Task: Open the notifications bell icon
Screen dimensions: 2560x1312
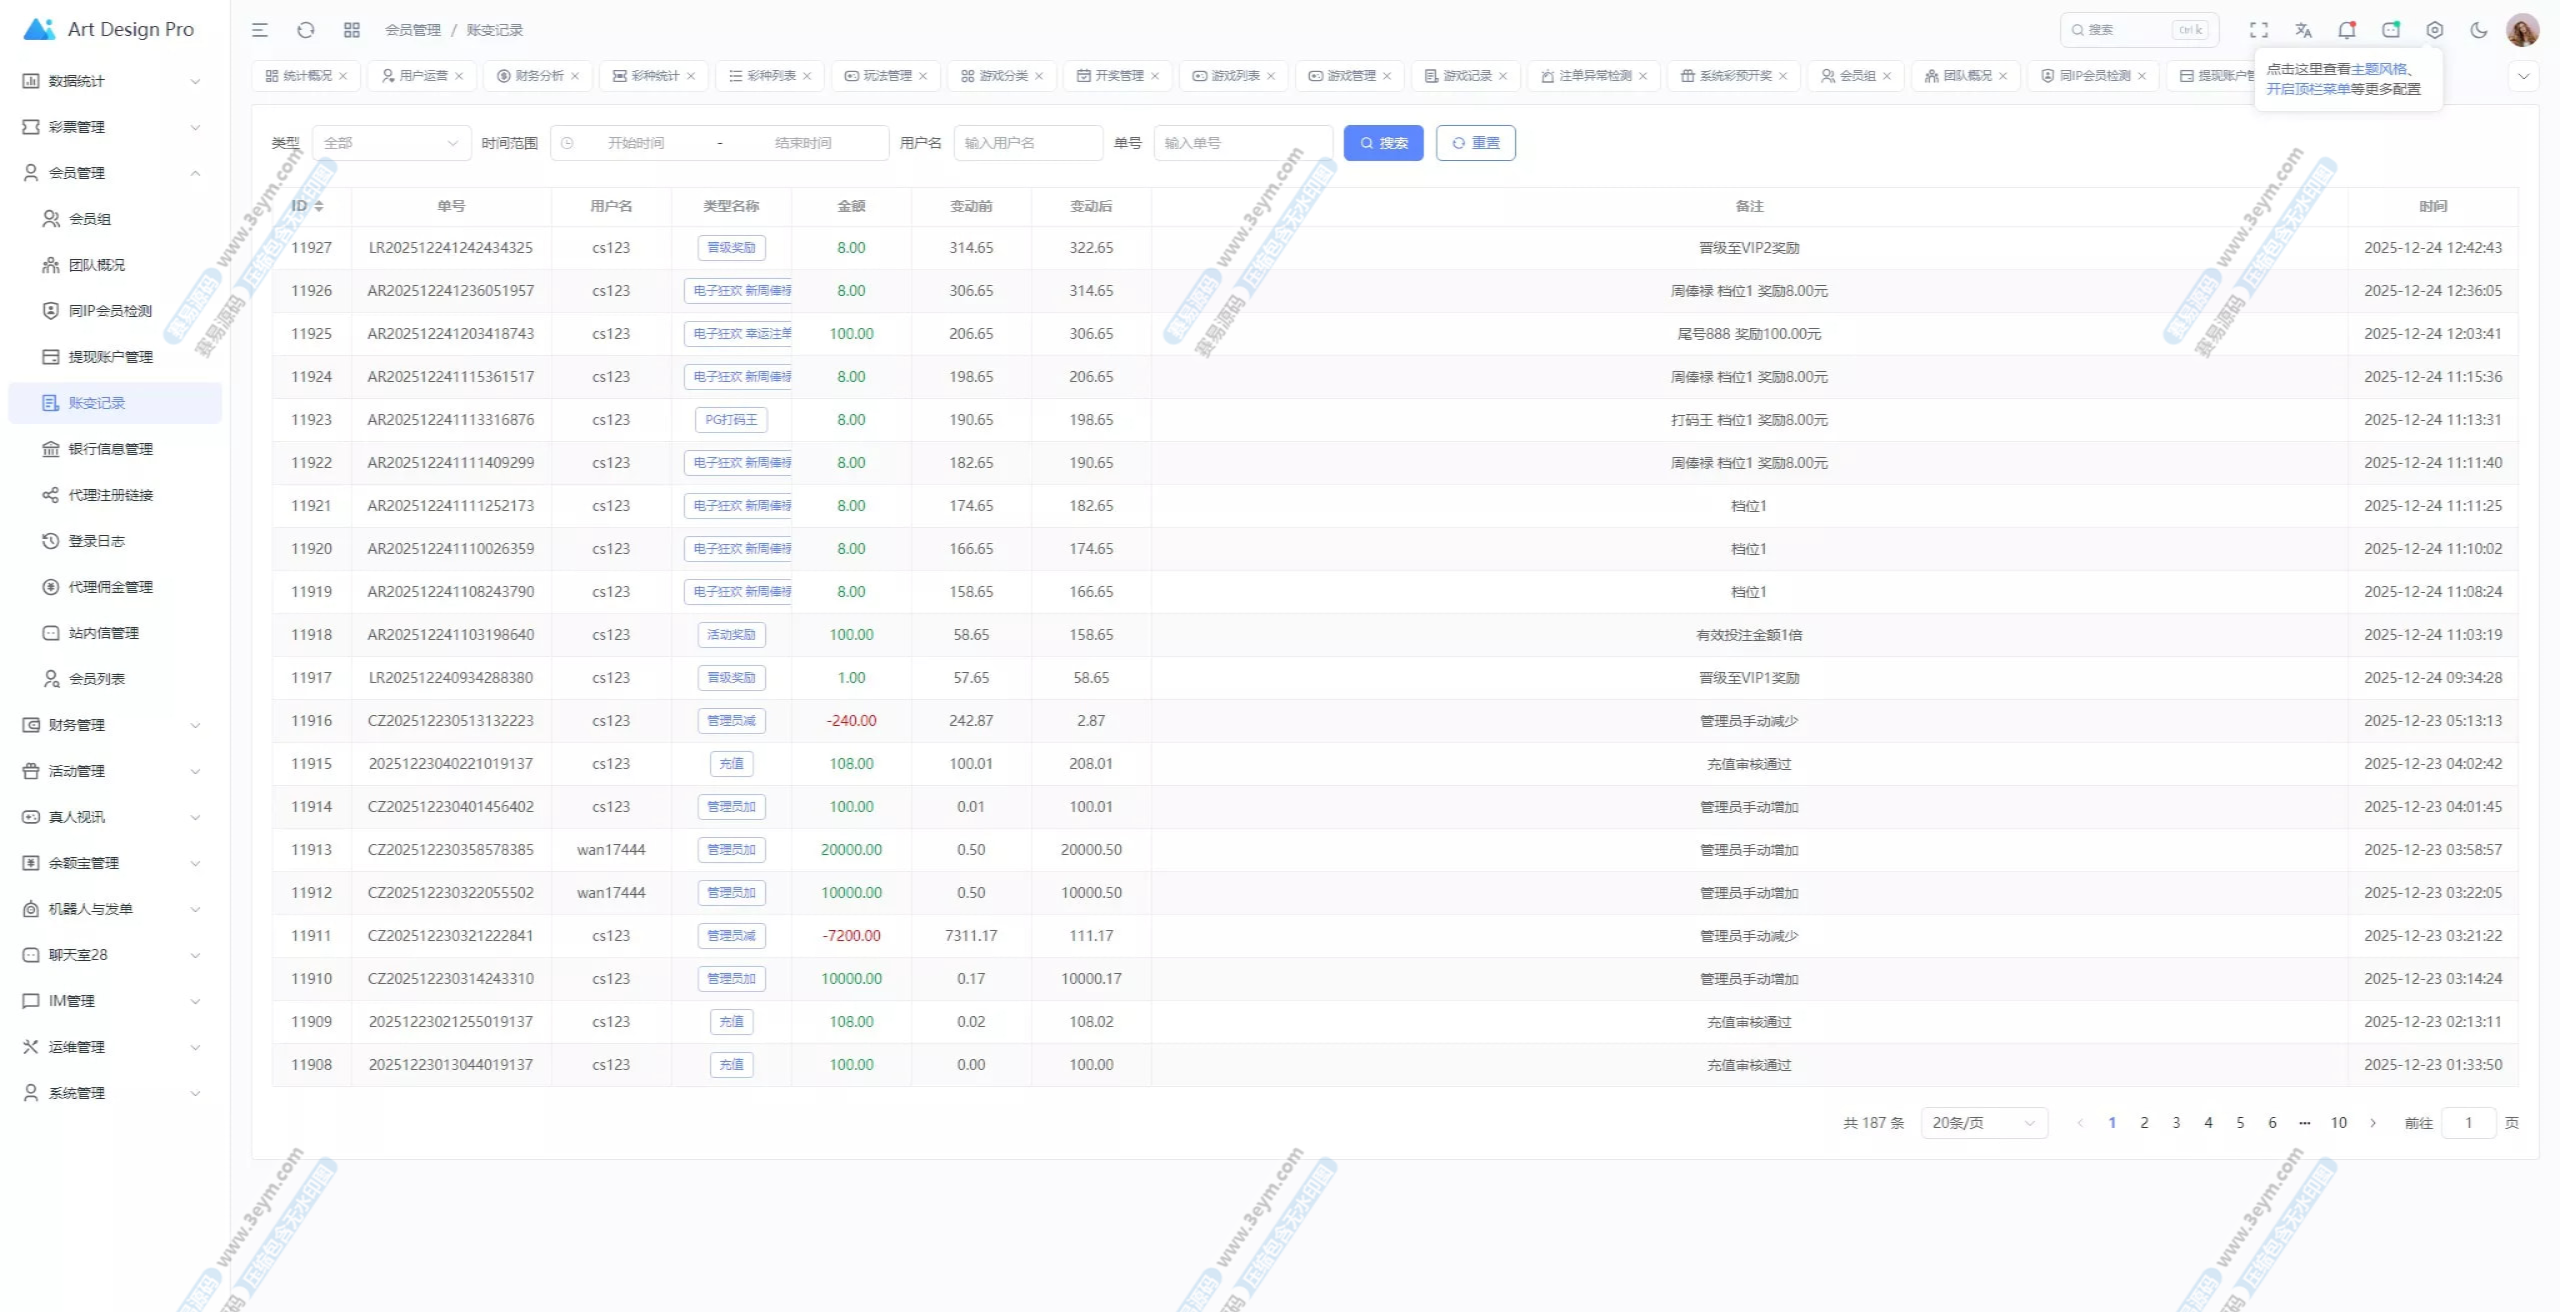Action: [x=2347, y=30]
